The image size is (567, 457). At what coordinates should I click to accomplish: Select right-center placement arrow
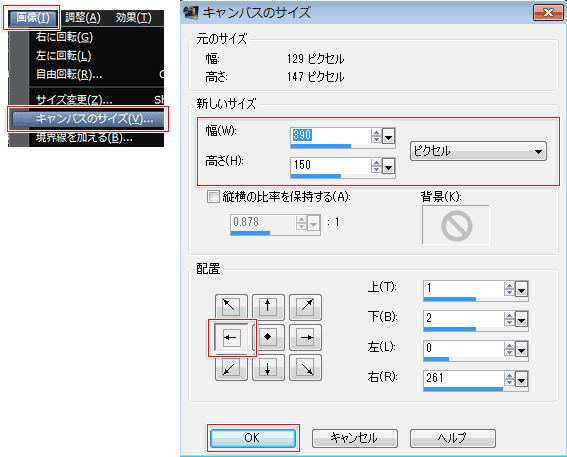305,337
